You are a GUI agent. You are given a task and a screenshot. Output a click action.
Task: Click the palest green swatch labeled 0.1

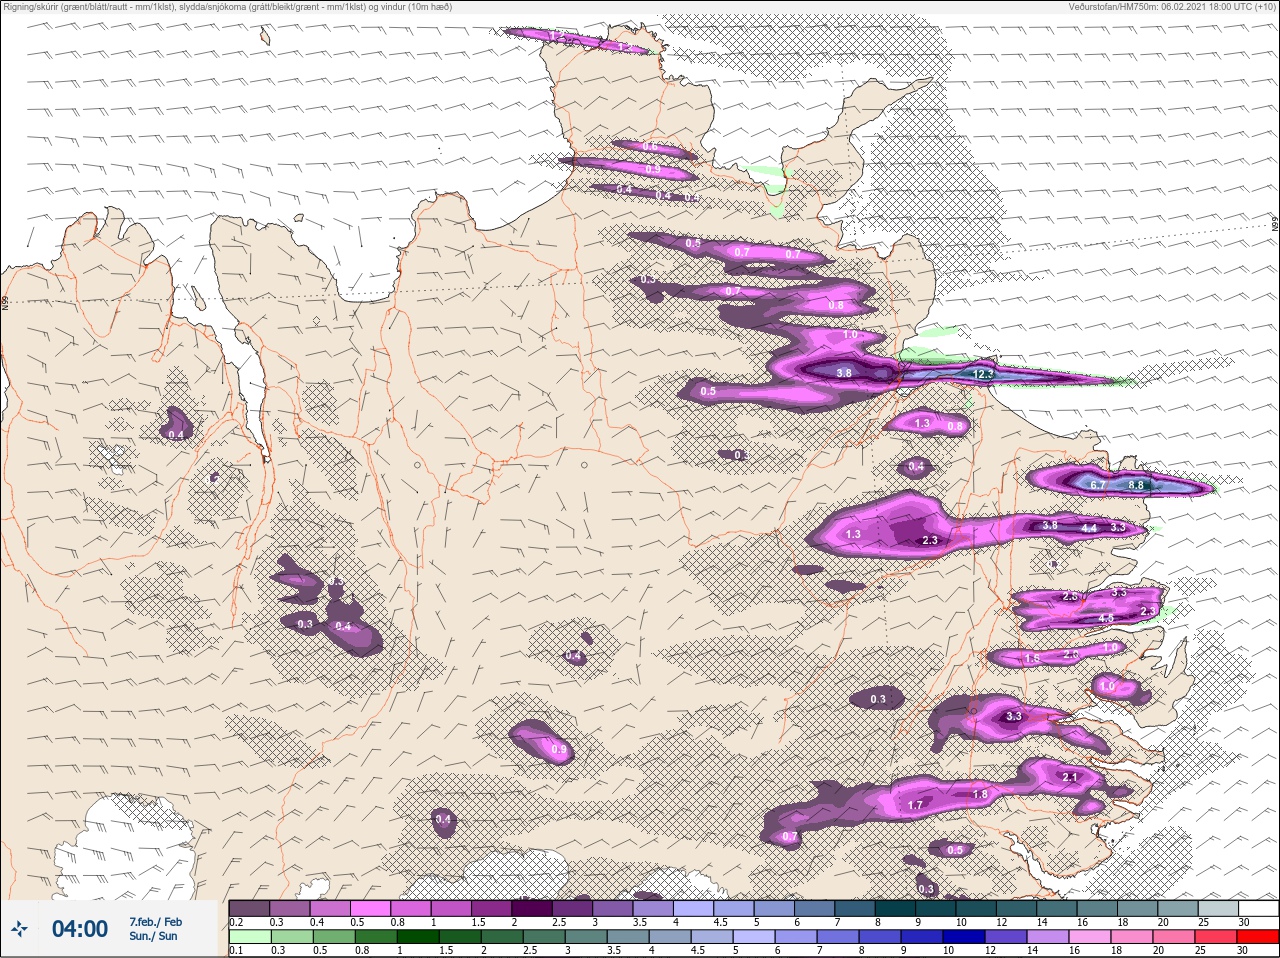(250, 938)
